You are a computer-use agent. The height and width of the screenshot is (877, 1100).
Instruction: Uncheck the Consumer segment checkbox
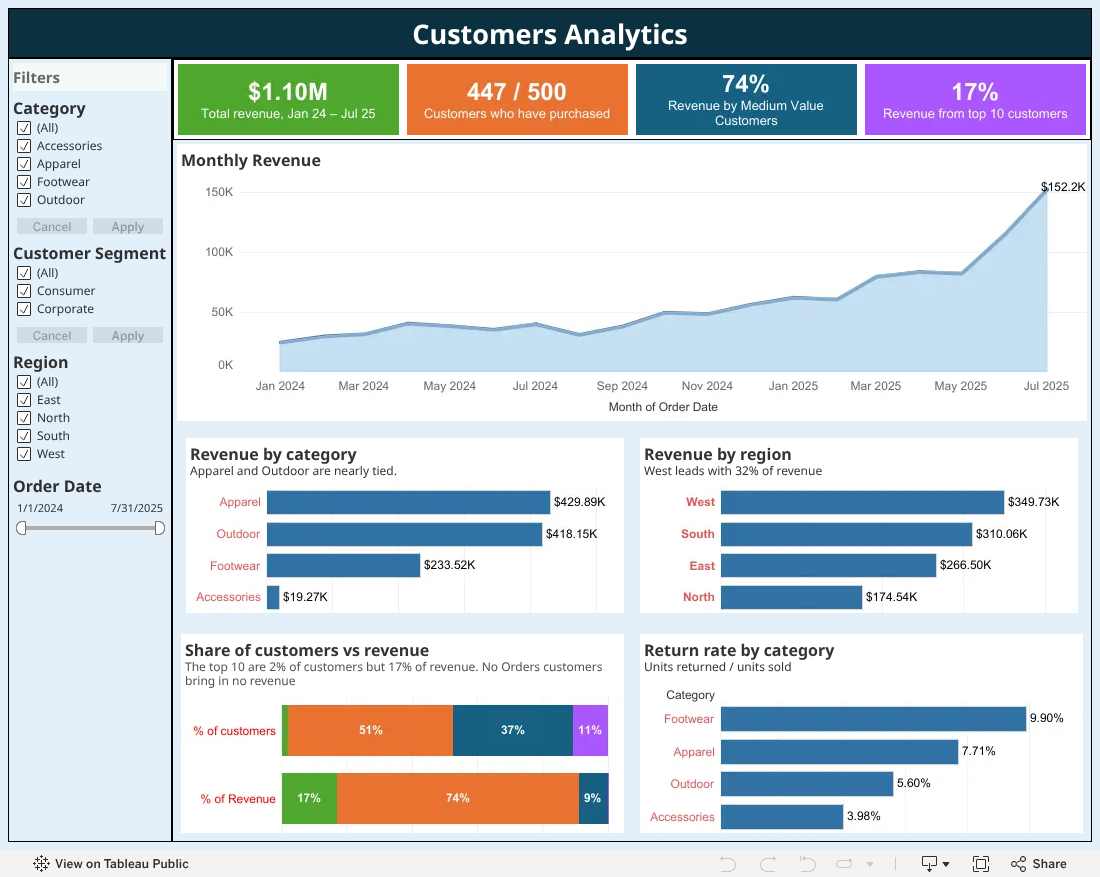[x=24, y=290]
